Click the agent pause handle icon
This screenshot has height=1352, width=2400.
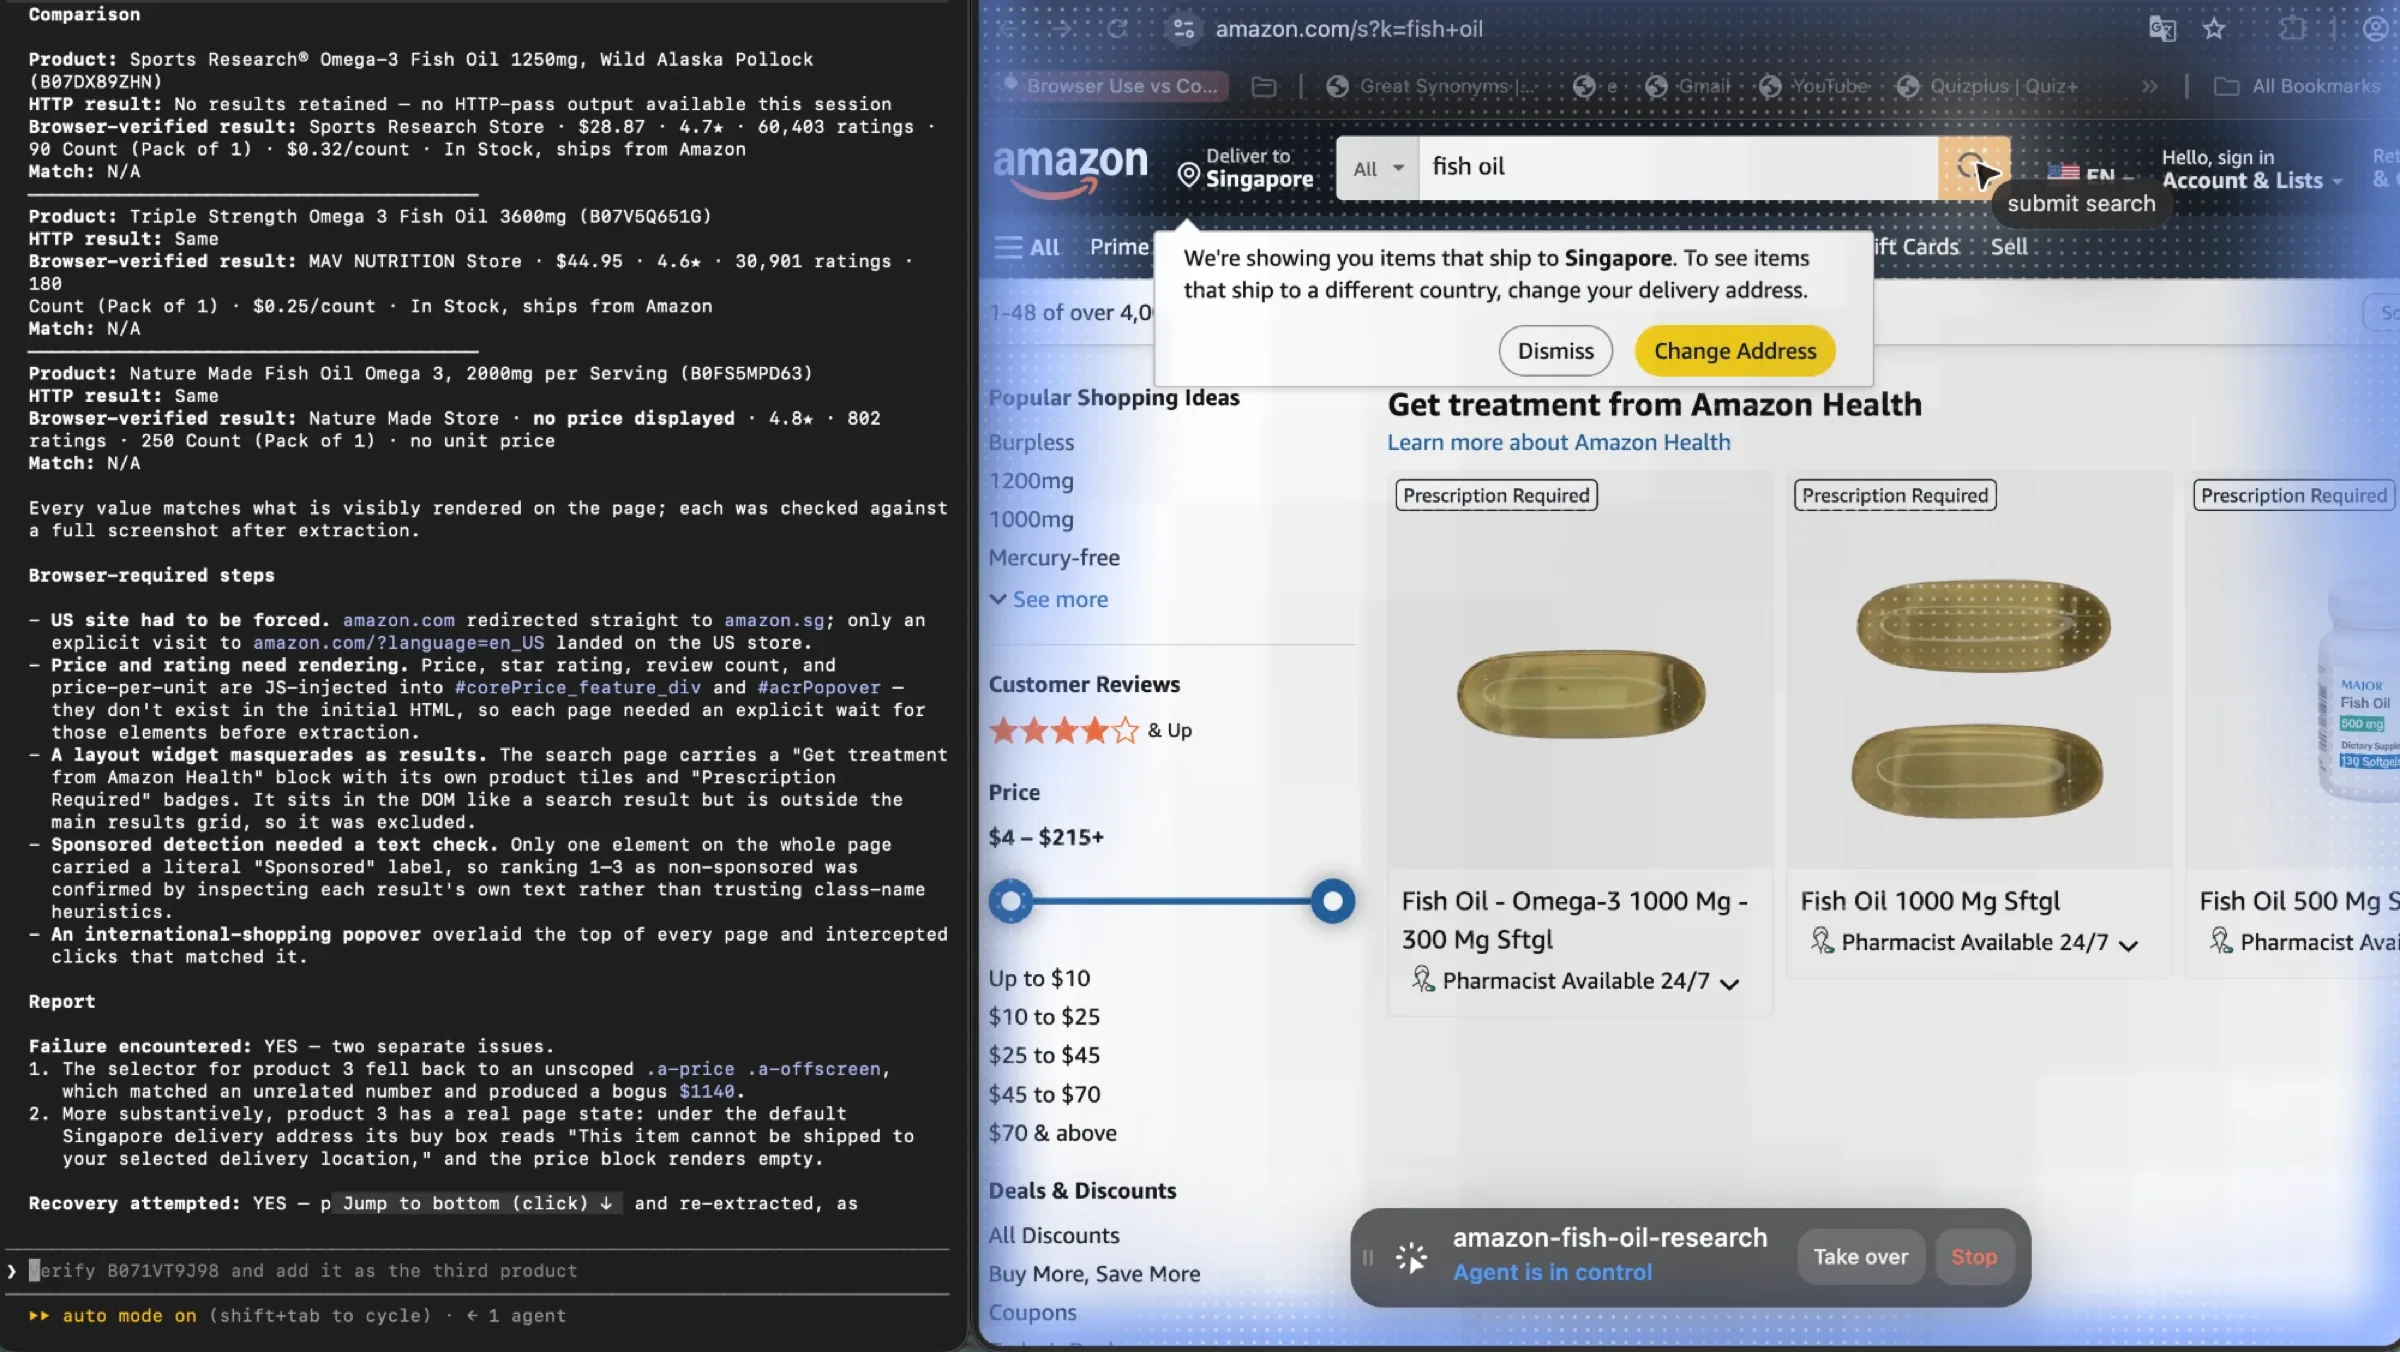1368,1258
